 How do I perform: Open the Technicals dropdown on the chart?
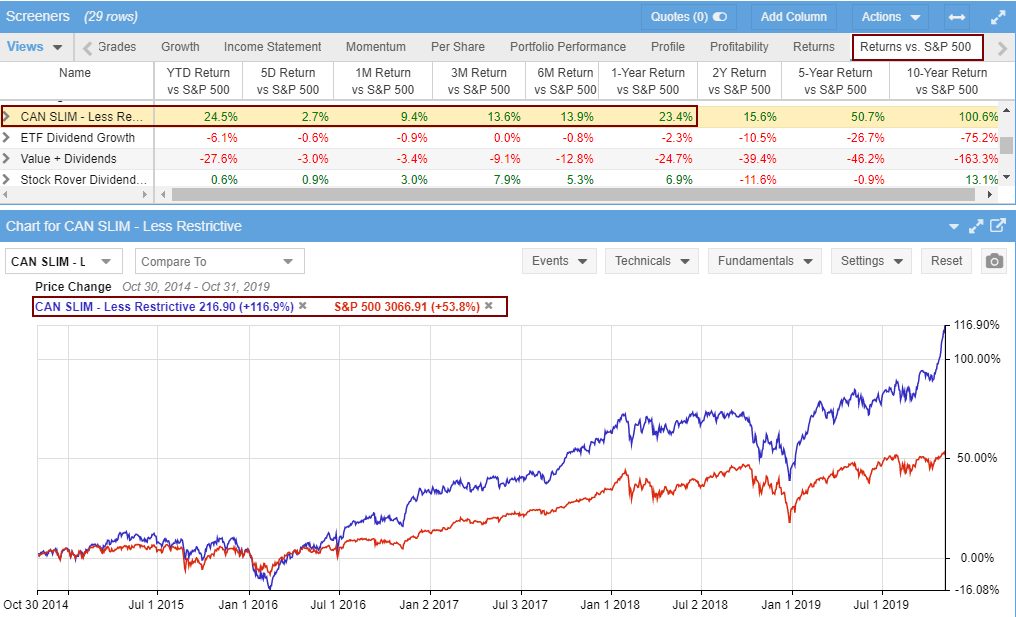651,260
